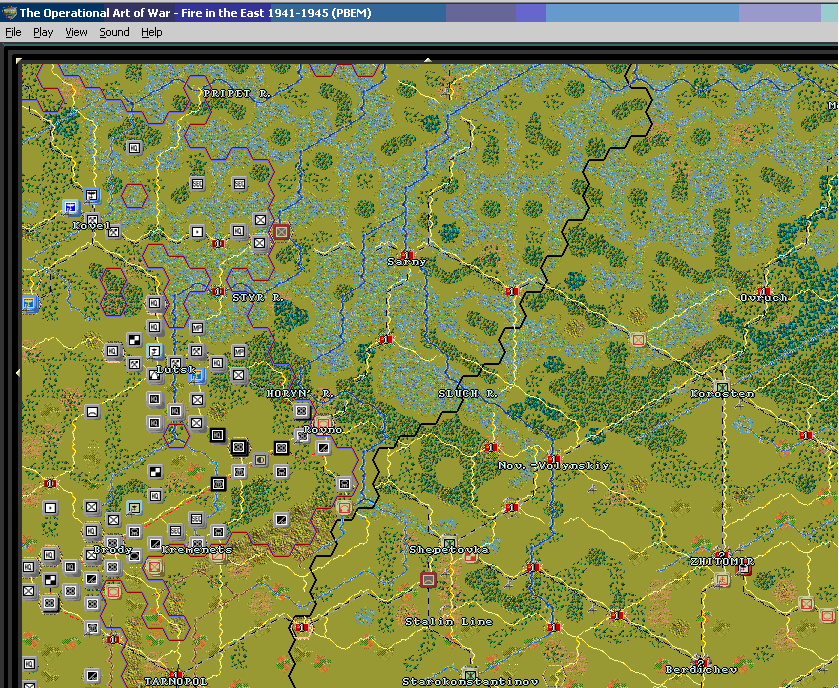Click the objective marker at Berdichev
The width and height of the screenshot is (839, 688).
coord(699,662)
